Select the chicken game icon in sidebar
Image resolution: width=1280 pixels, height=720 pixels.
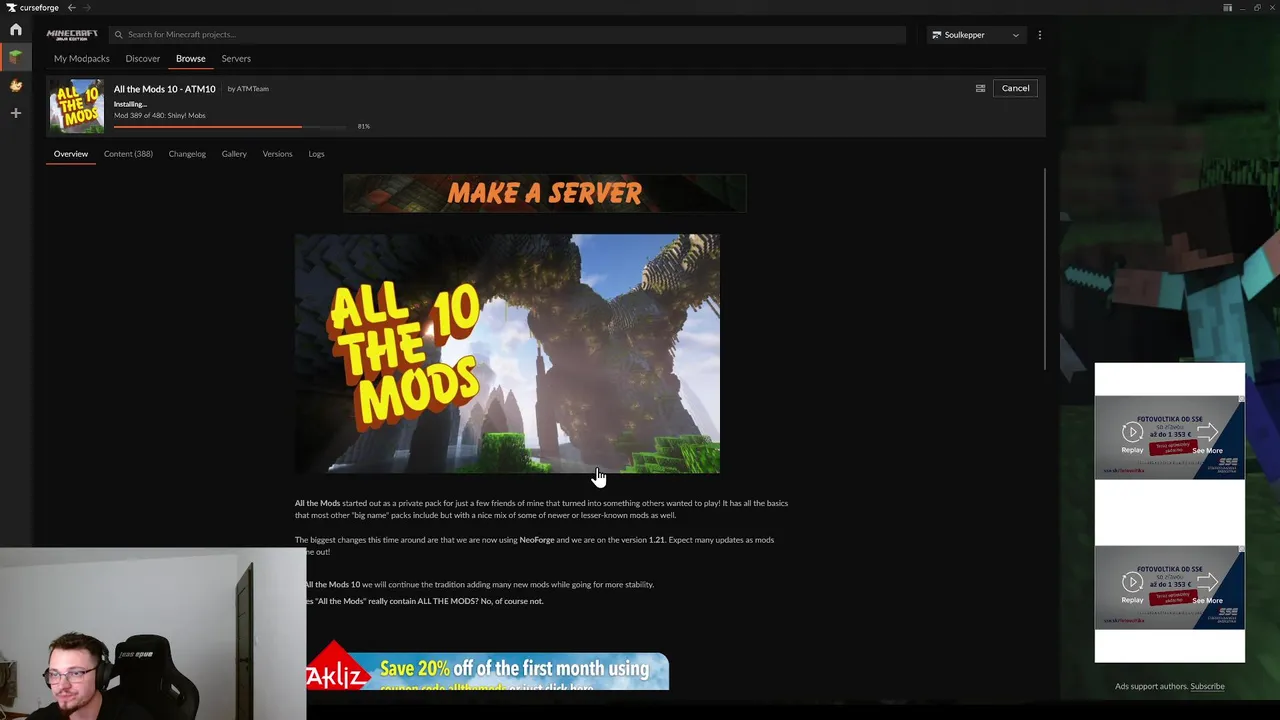click(x=15, y=86)
